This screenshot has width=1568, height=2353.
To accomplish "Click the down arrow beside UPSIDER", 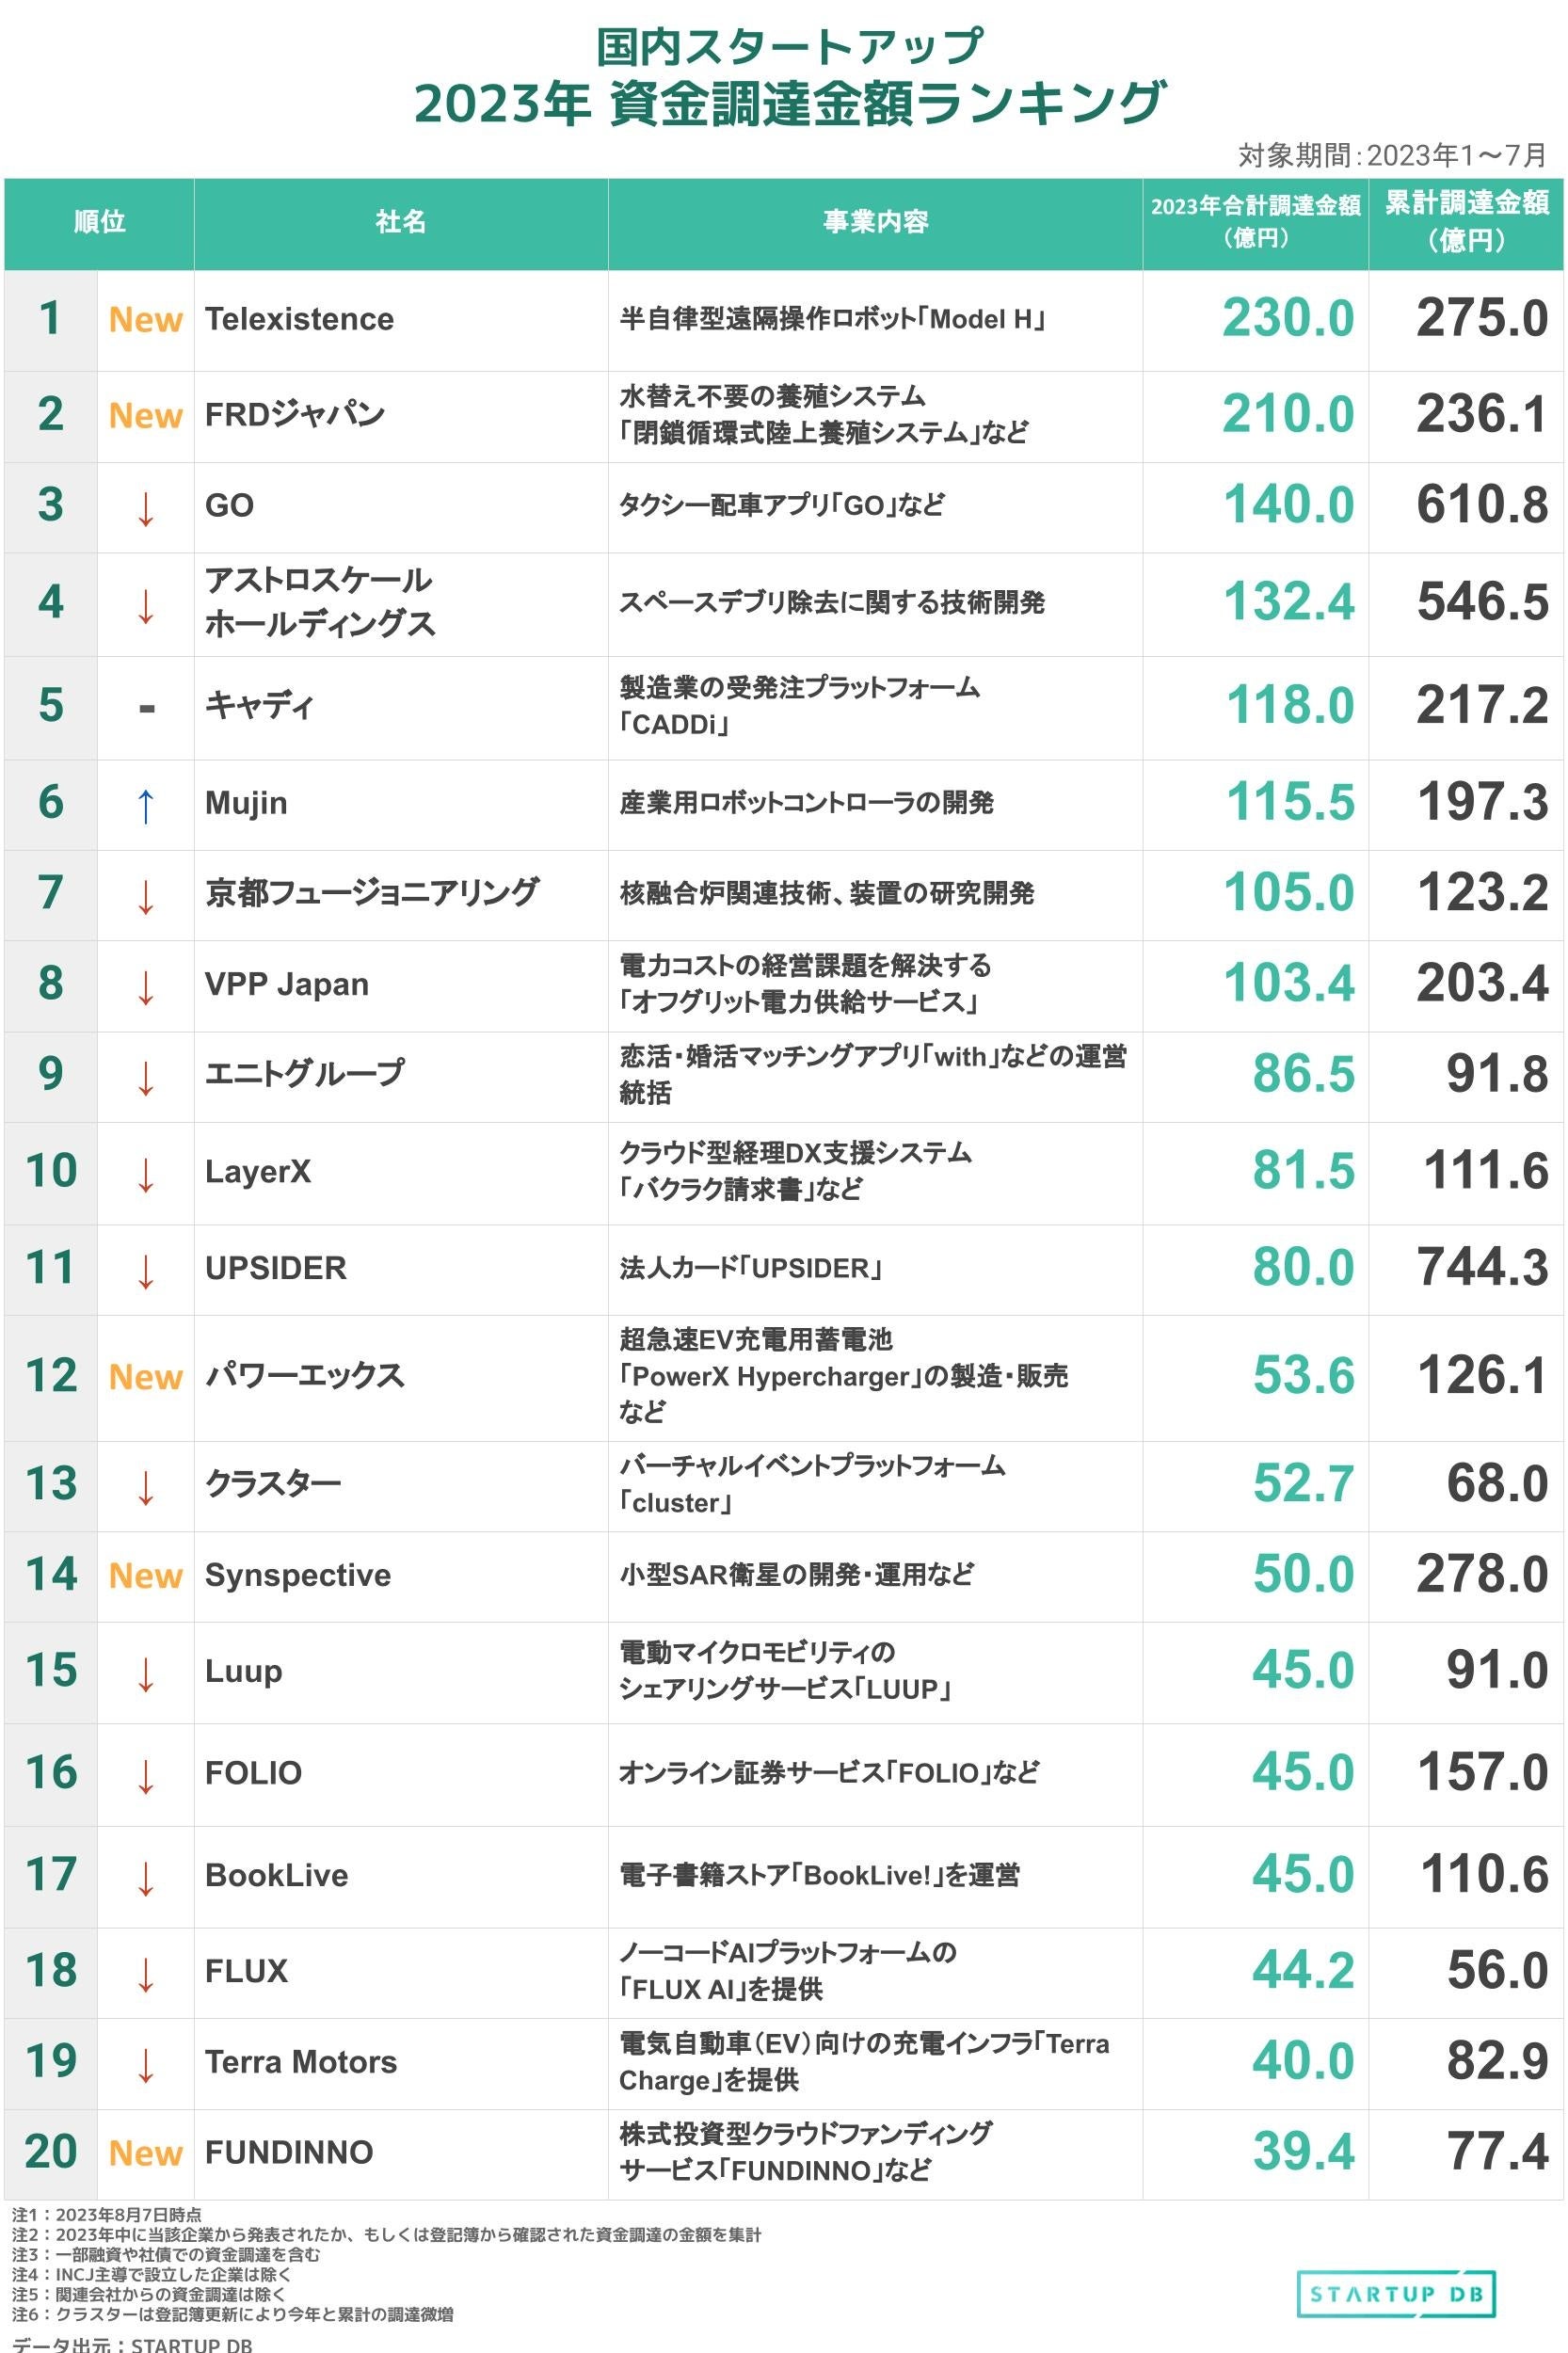I will (146, 1270).
